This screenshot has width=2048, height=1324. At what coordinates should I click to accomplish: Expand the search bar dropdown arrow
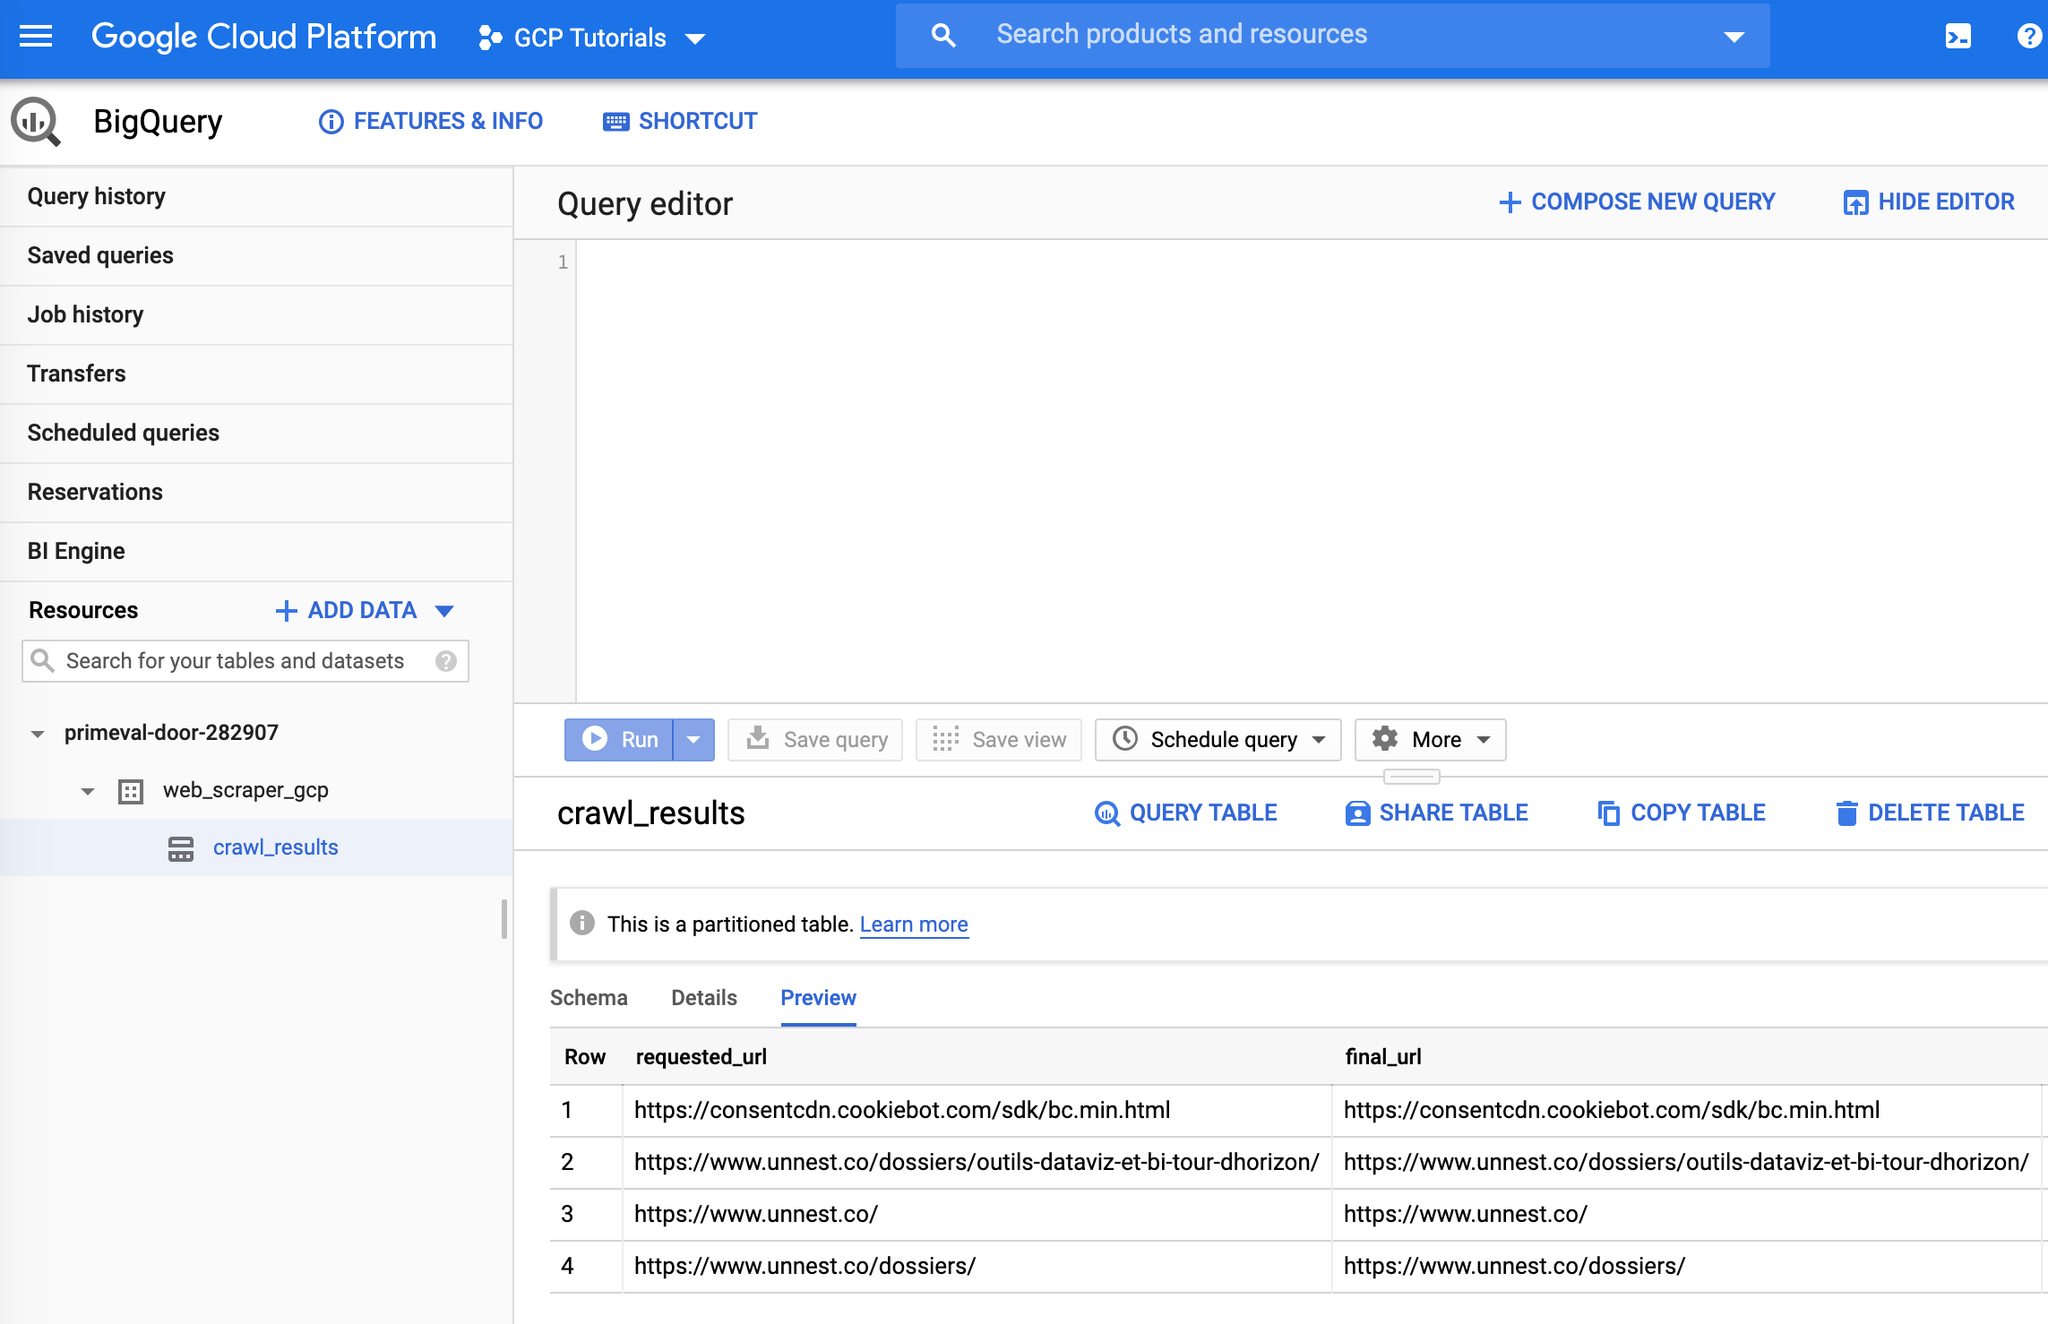tap(1734, 37)
